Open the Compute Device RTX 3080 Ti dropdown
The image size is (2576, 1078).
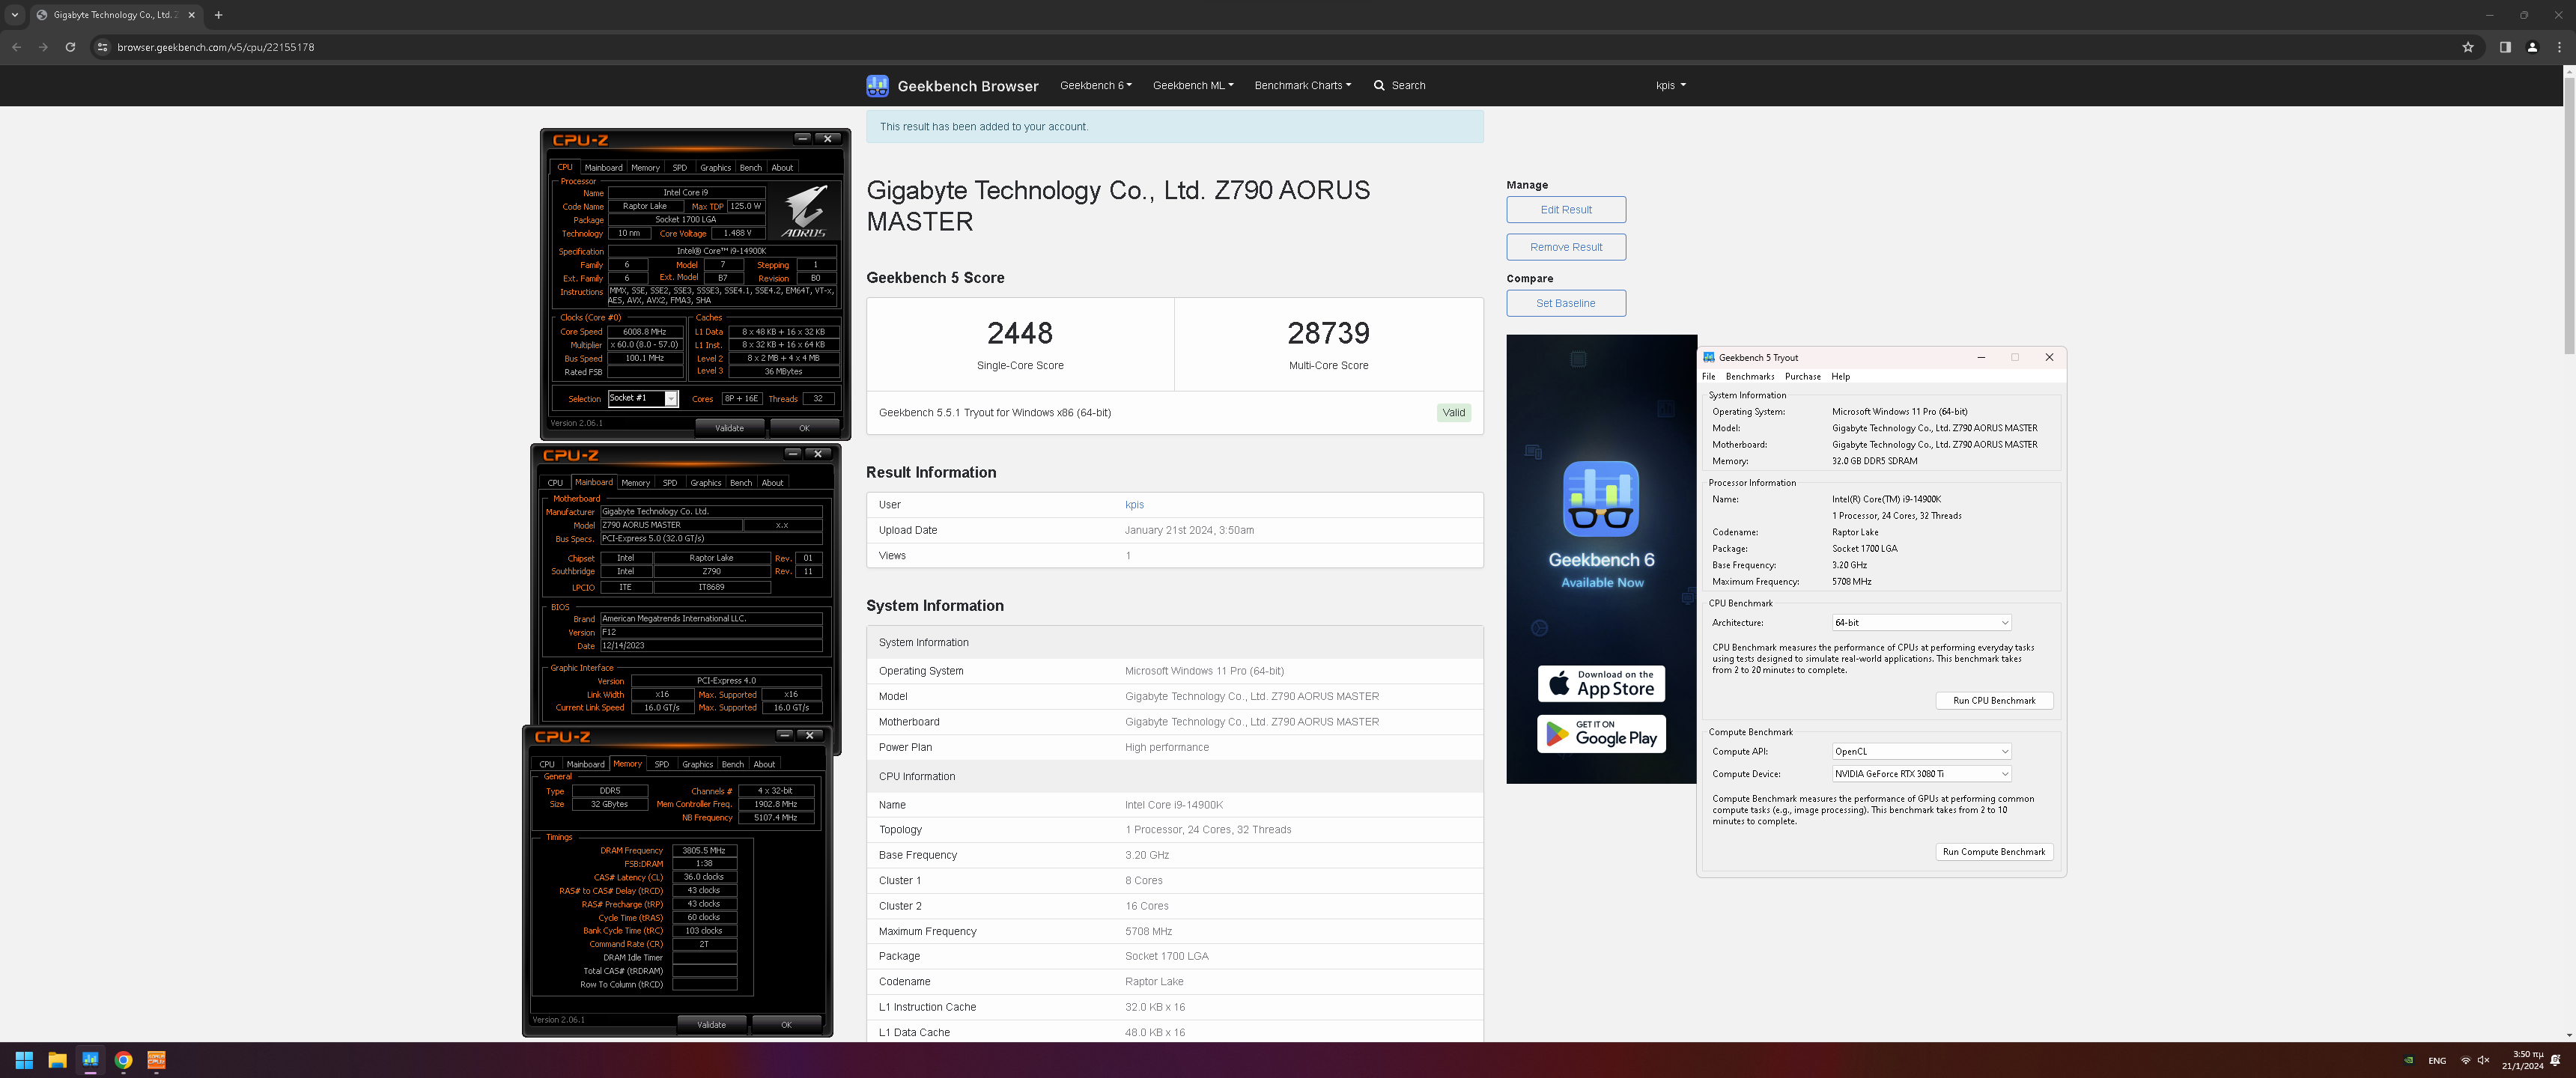(1921, 774)
